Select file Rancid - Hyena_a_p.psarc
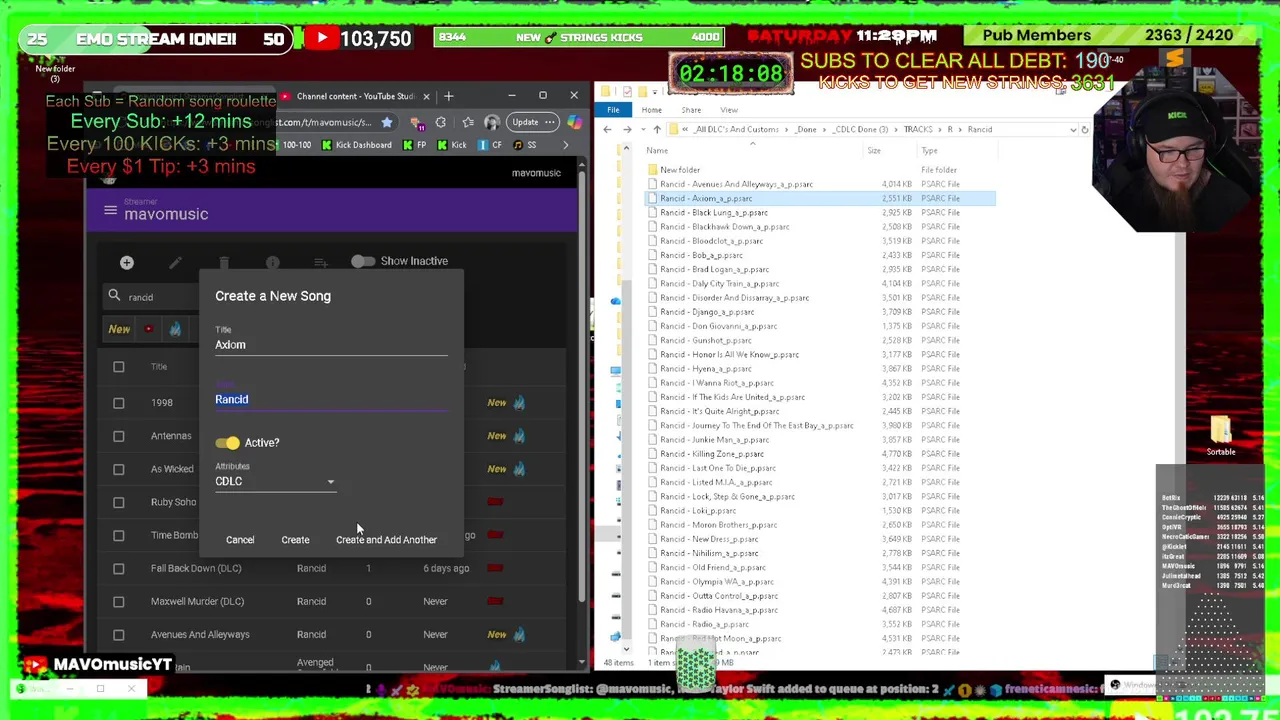 [705, 369]
